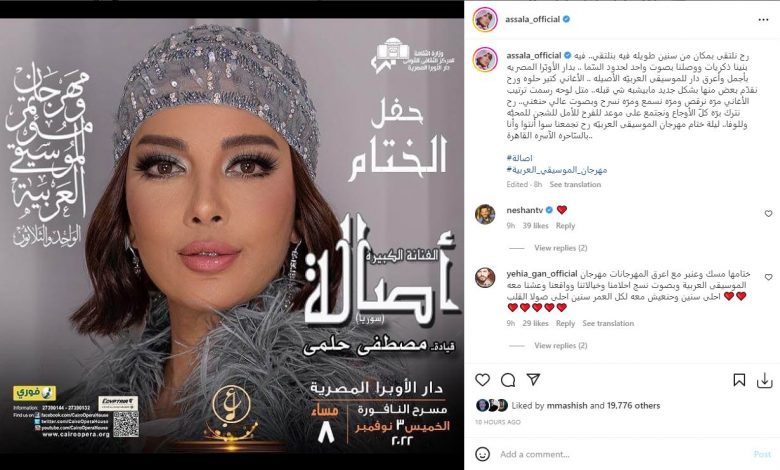Open the #اصالة hashtag link
This screenshot has height=470, width=780.
tap(519, 158)
